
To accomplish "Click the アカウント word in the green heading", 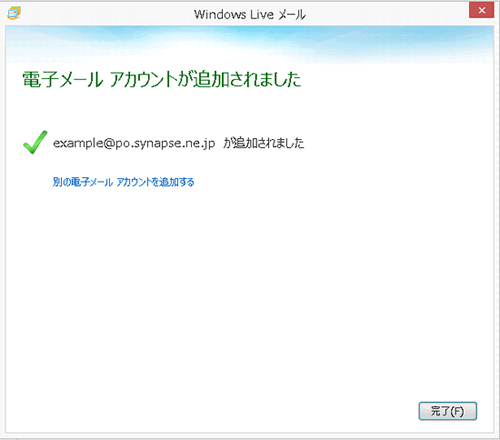I will (143, 80).
